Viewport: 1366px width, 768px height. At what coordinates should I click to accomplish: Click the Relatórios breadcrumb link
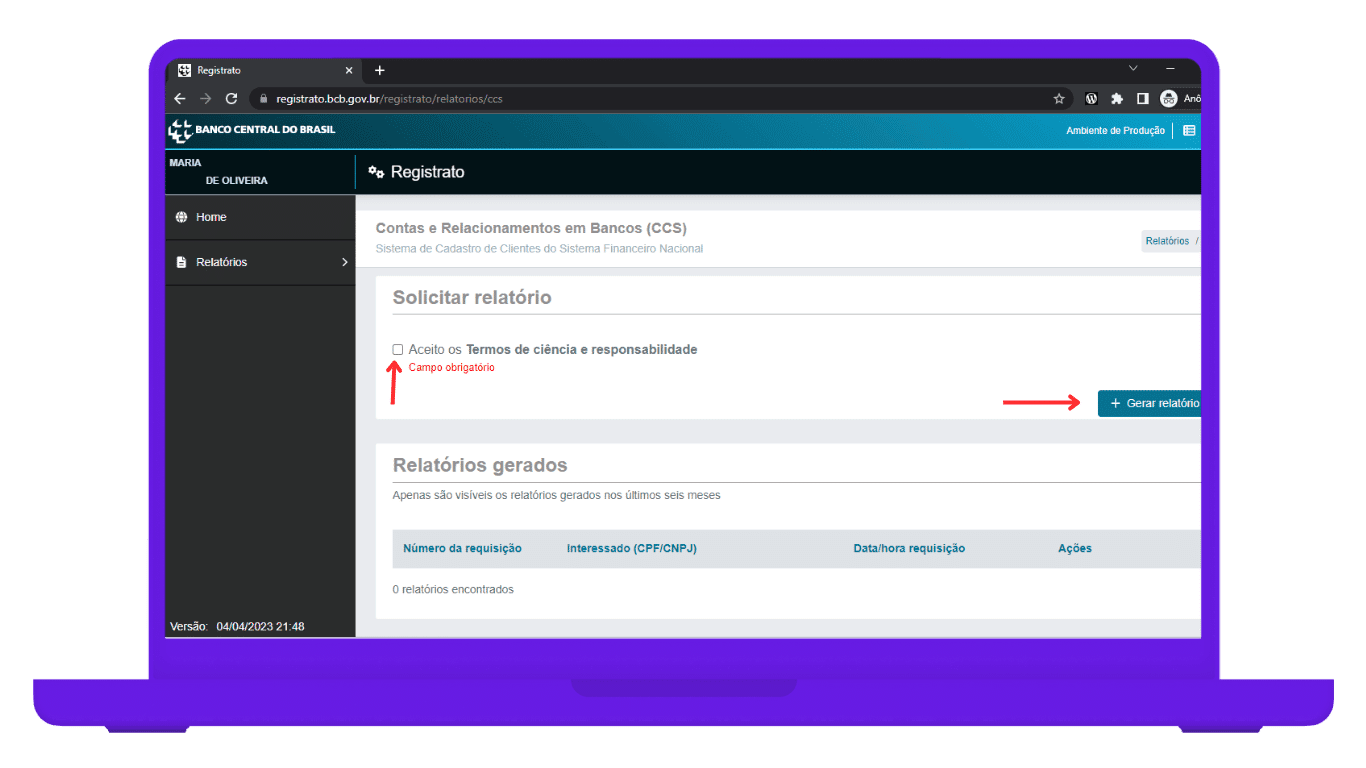[1167, 241]
